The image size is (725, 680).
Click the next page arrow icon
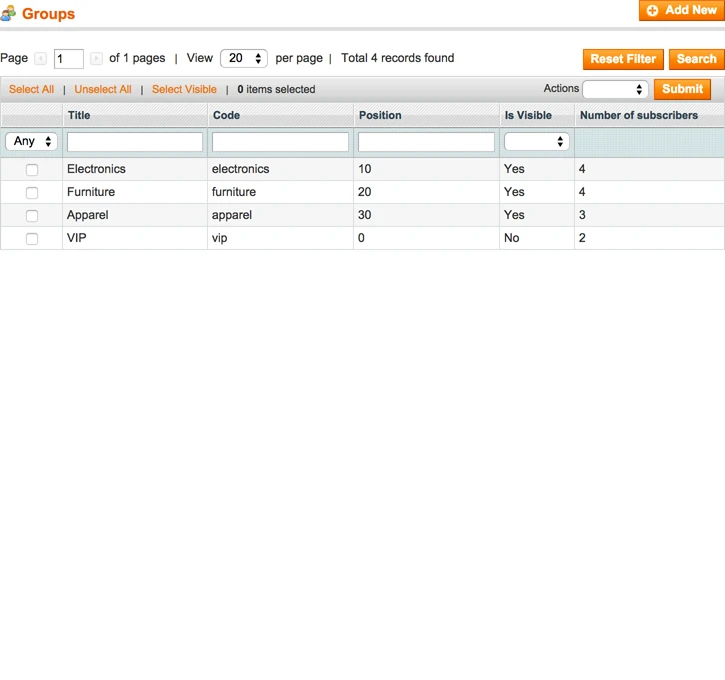pos(96,59)
